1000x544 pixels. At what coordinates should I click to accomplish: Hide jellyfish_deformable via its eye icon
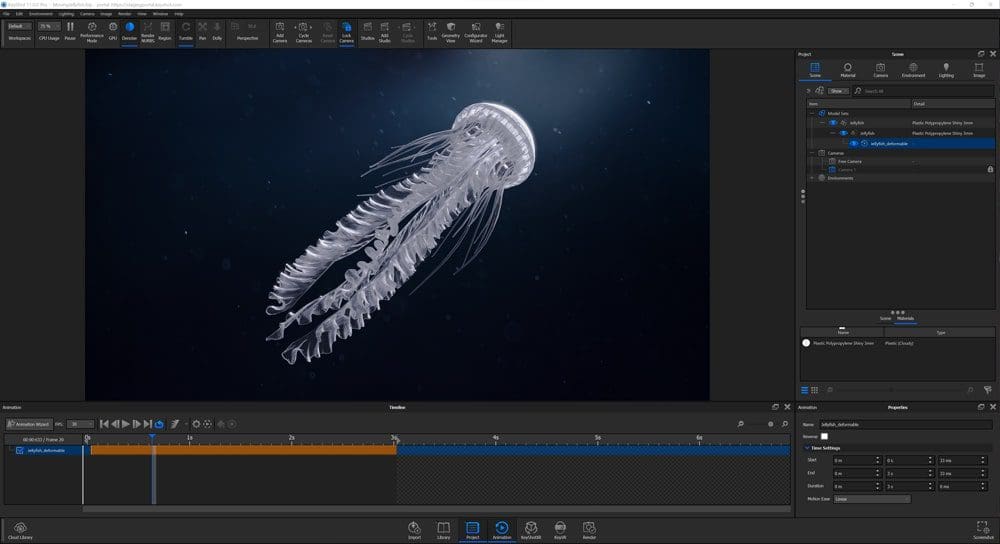[x=853, y=143]
